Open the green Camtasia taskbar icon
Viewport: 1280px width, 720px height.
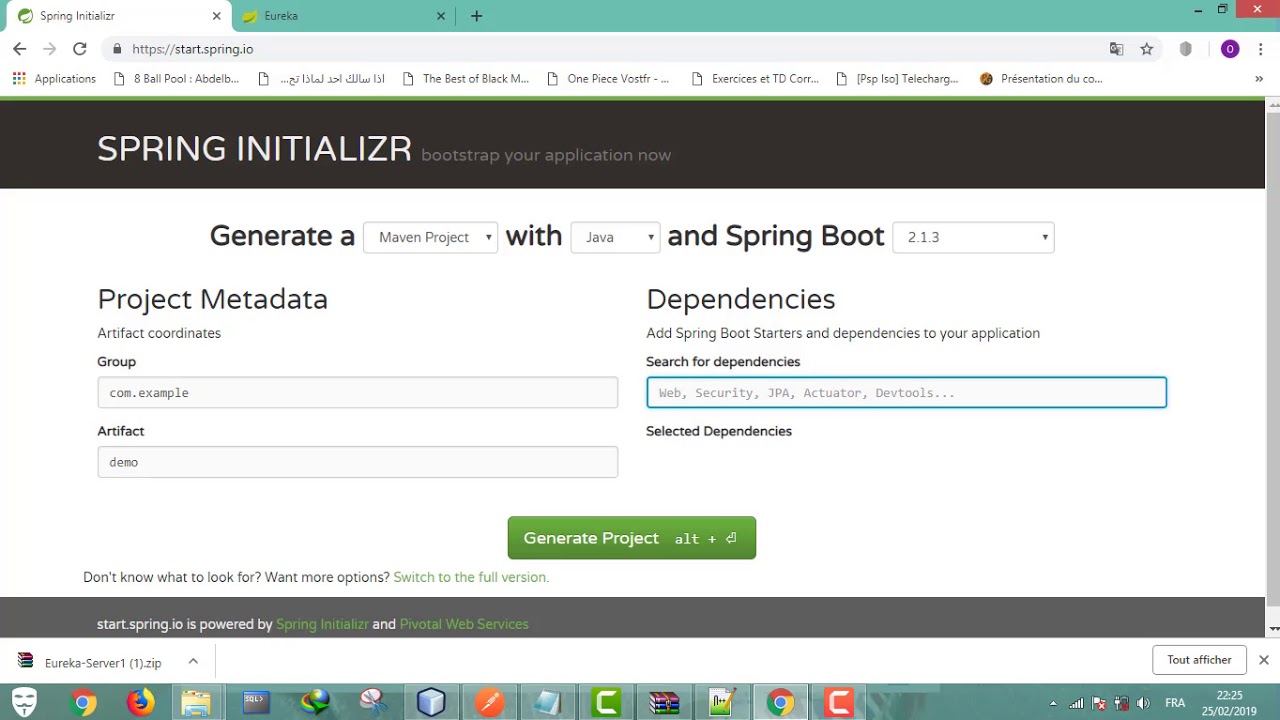(x=606, y=703)
